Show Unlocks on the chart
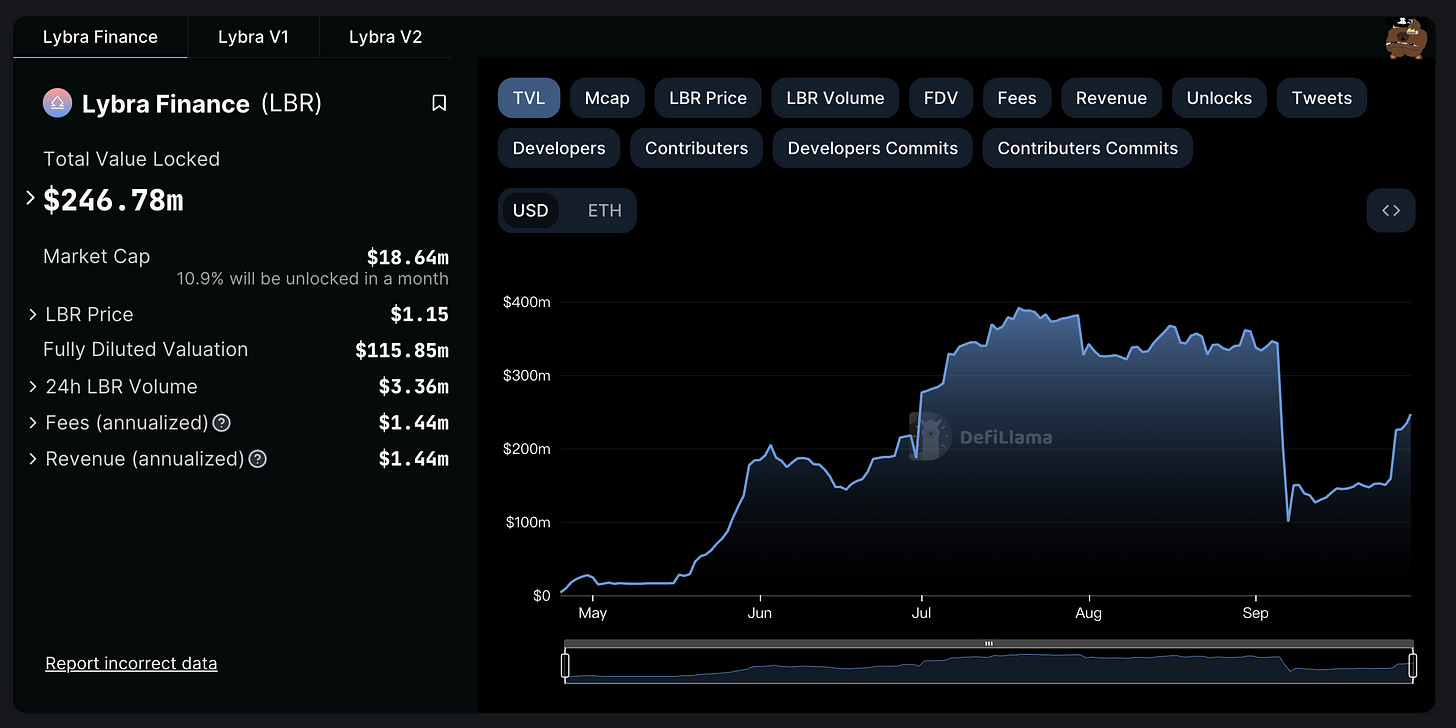 click(1219, 98)
